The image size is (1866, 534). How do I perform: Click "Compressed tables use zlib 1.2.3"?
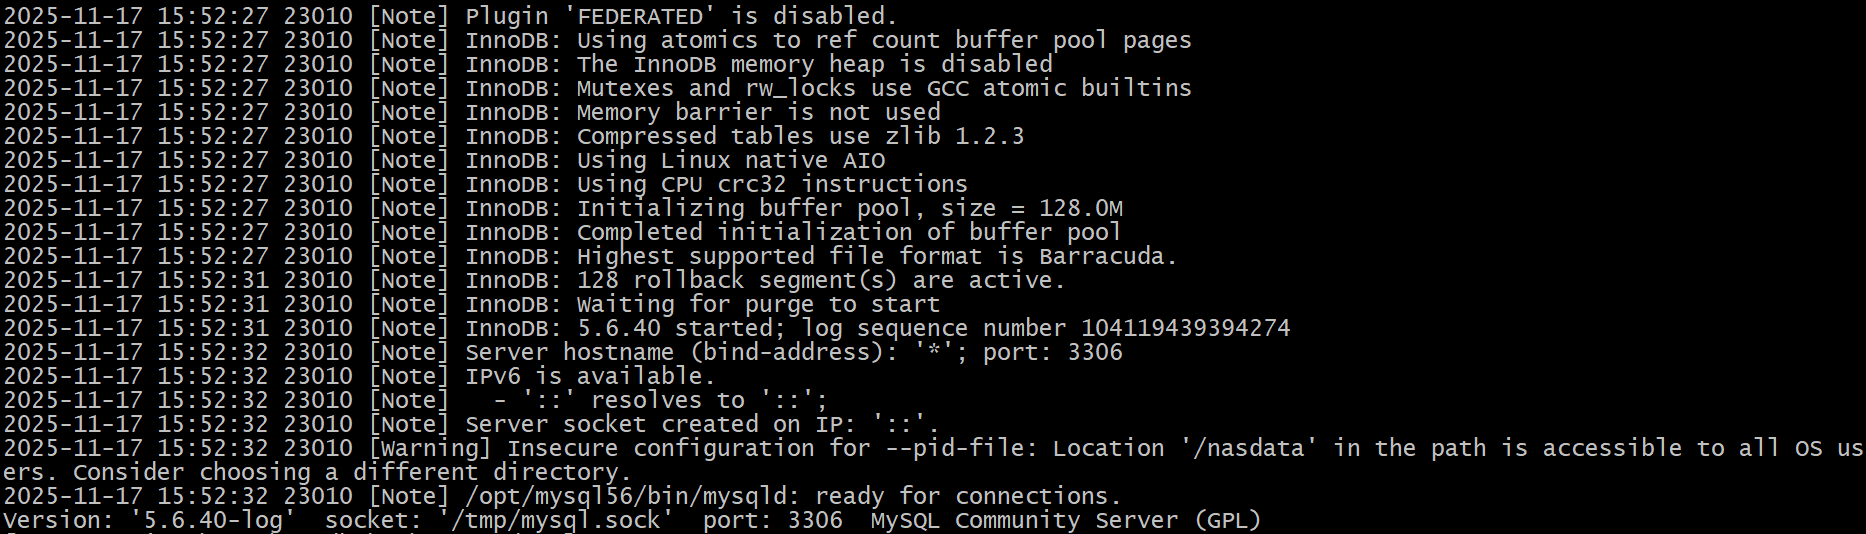tap(800, 137)
